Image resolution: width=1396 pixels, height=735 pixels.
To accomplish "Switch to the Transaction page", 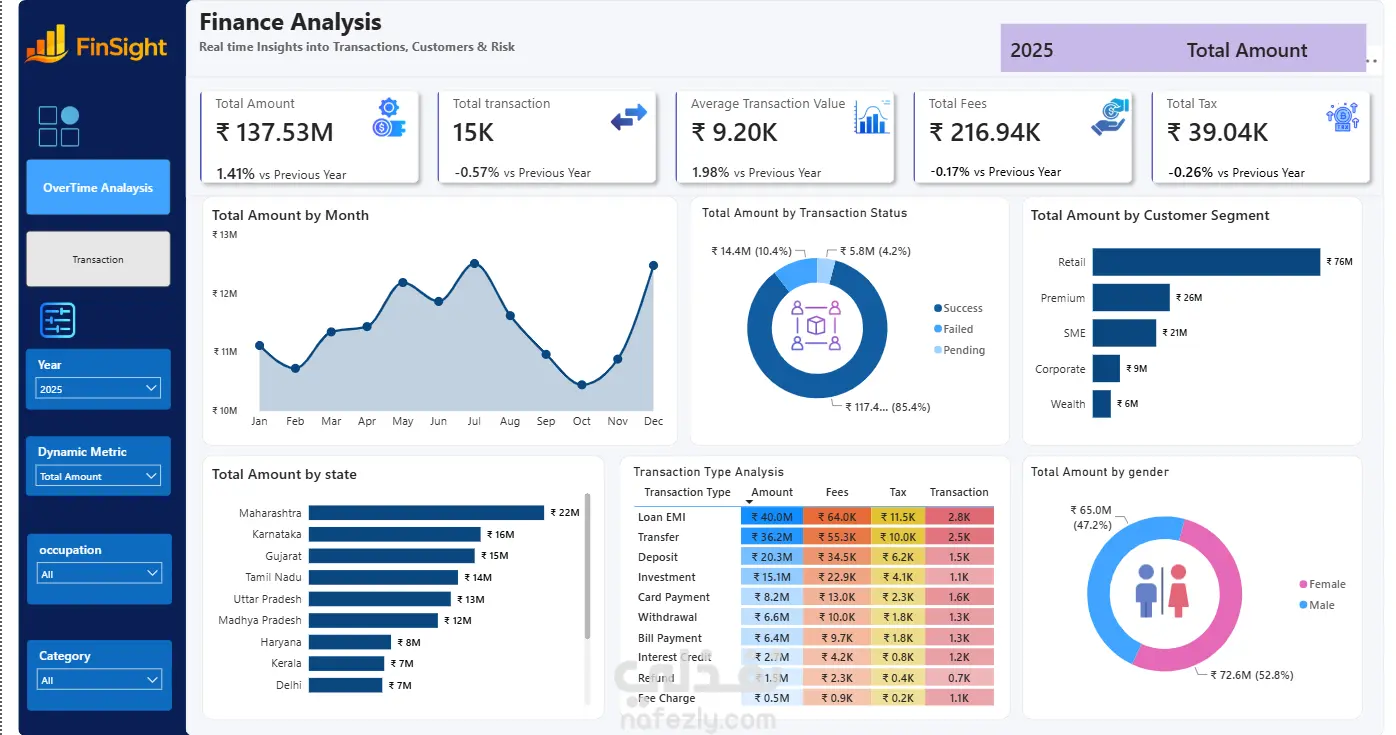I will coord(98,259).
